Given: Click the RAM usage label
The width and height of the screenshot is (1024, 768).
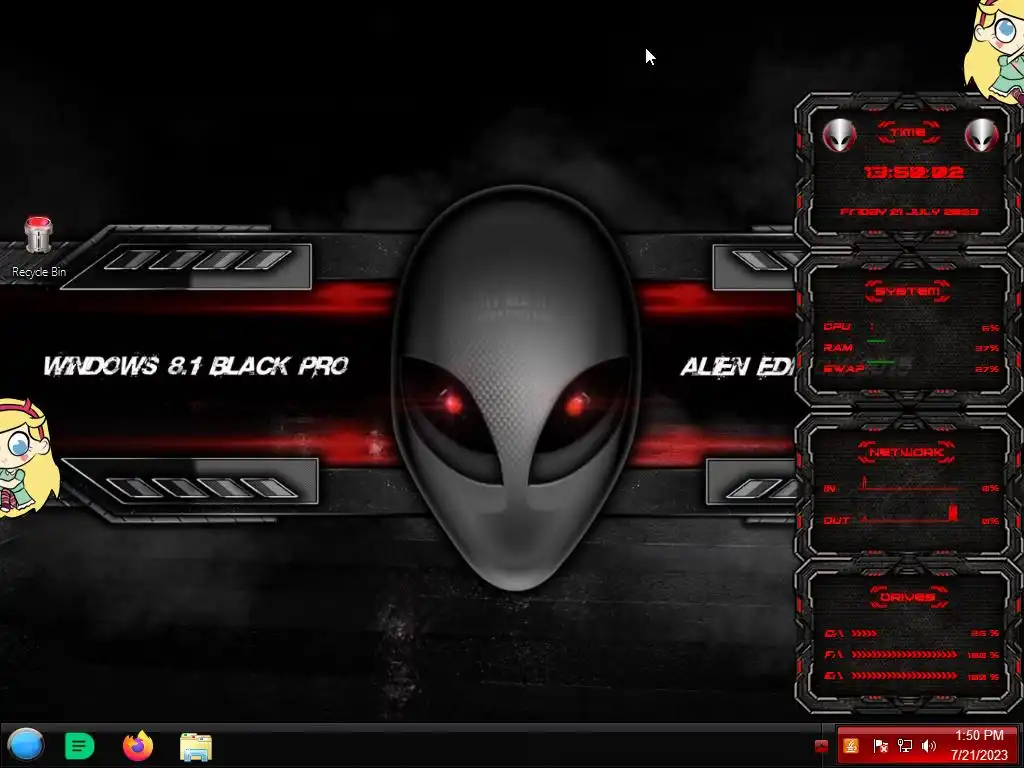Looking at the screenshot, I should (x=838, y=347).
